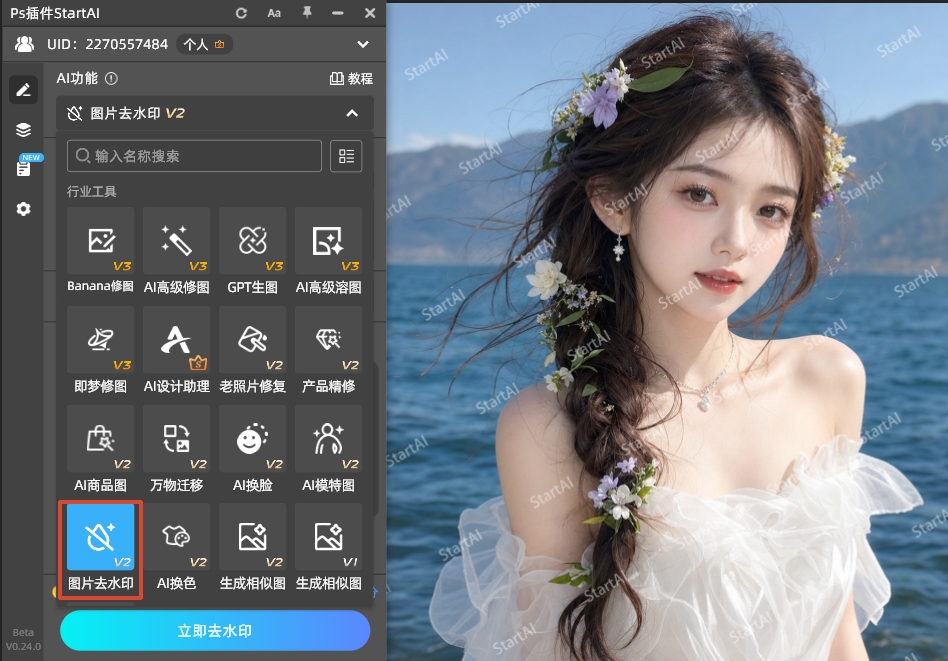Open the GPT生图 tool
The width and height of the screenshot is (948, 661).
252,241
